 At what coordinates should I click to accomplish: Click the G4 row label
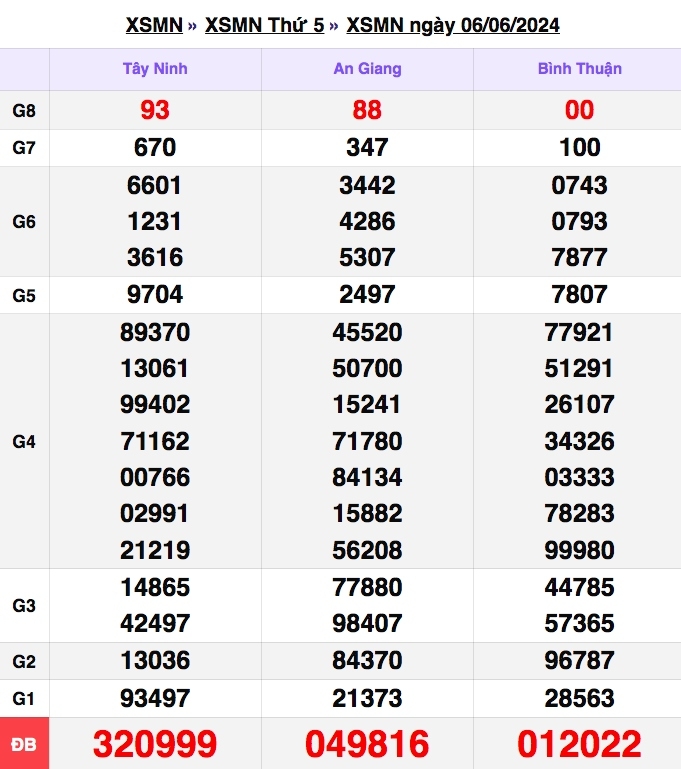click(24, 441)
